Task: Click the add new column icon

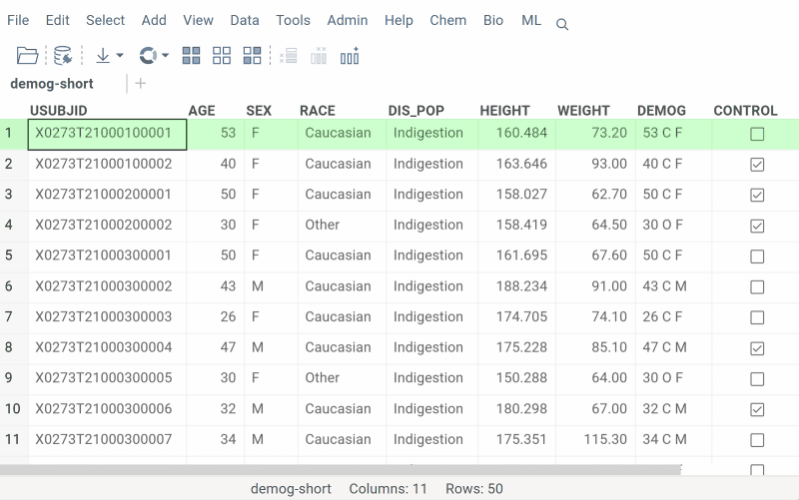Action: tap(349, 56)
